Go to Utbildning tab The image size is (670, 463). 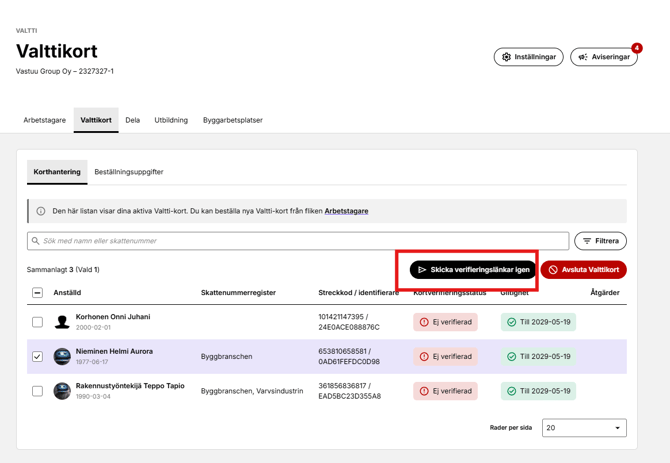click(x=171, y=120)
